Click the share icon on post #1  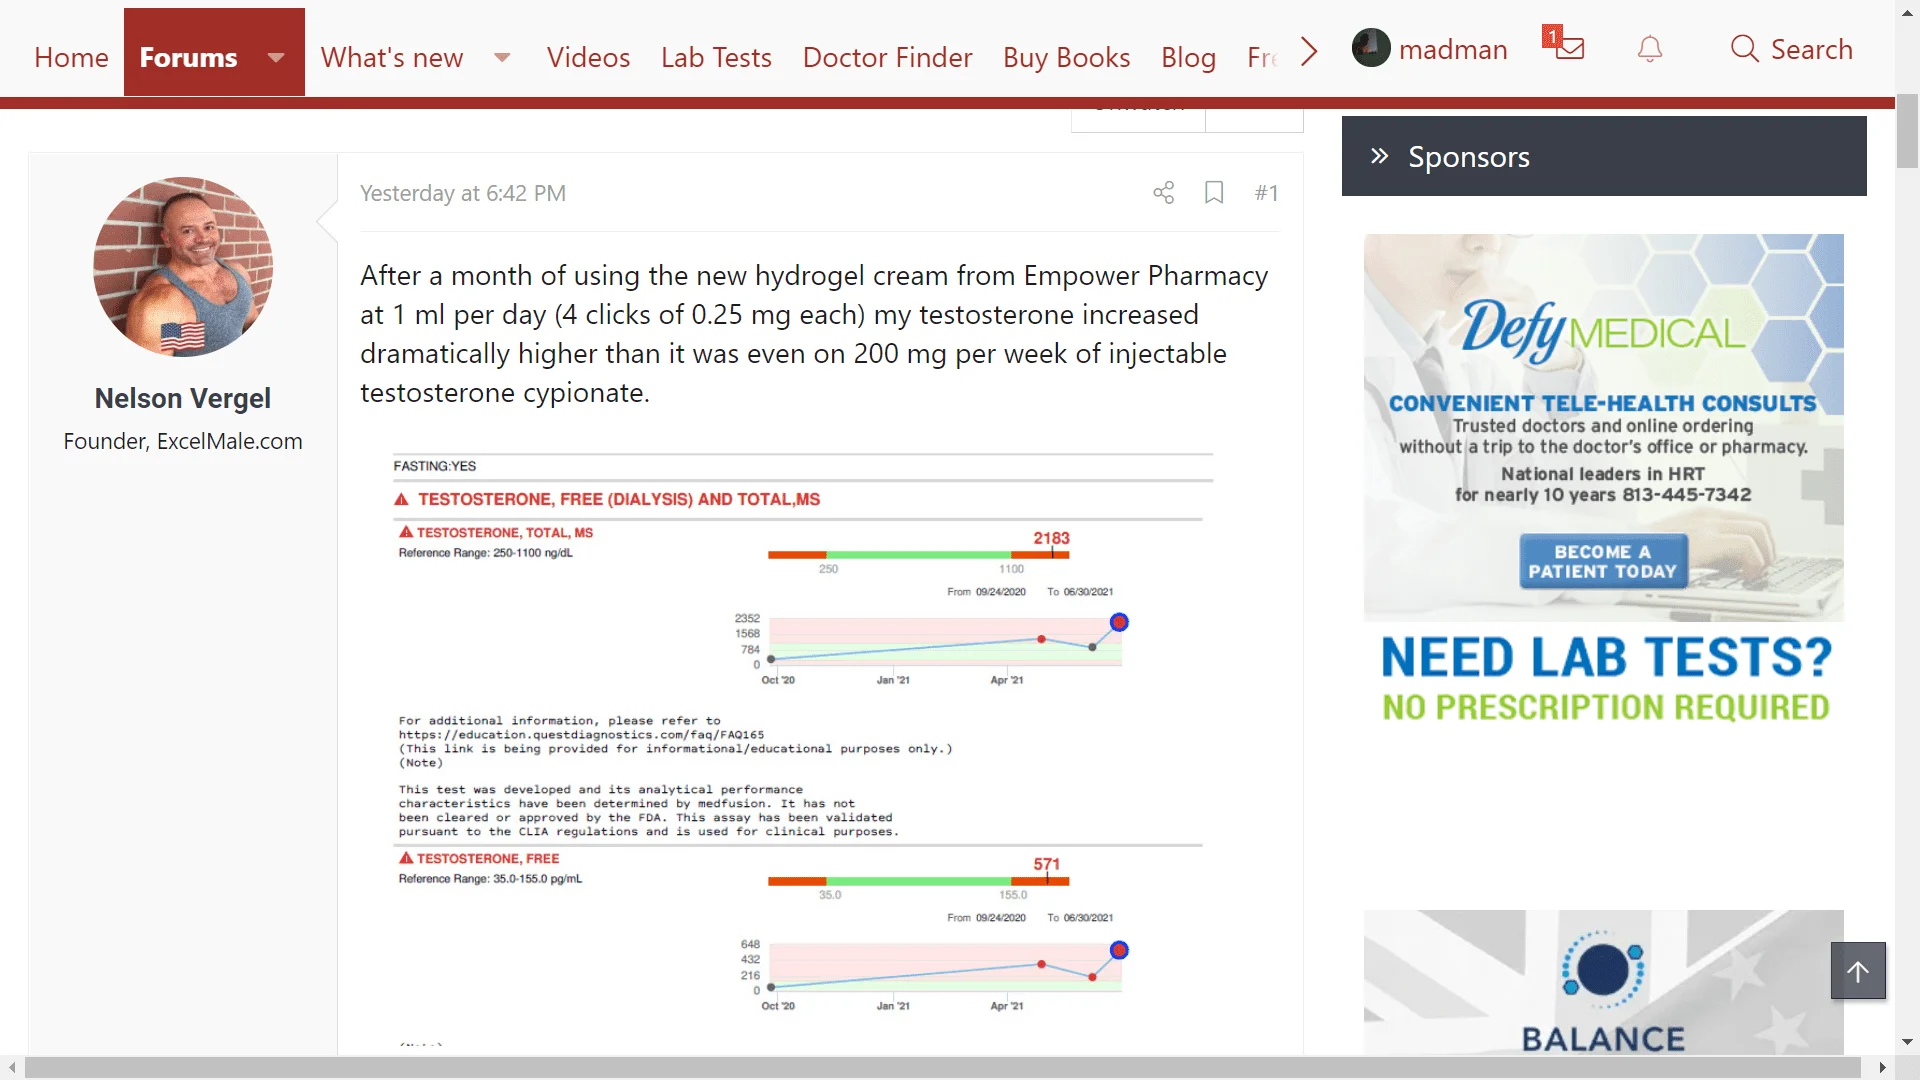tap(1163, 193)
